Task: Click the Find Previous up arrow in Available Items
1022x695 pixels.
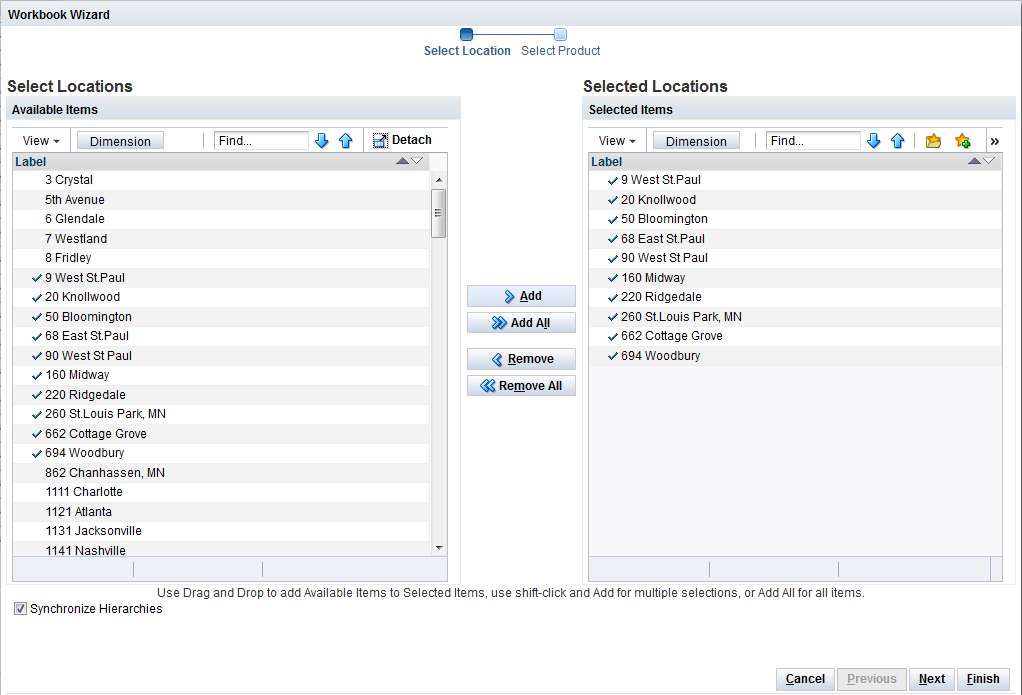Action: pos(345,140)
